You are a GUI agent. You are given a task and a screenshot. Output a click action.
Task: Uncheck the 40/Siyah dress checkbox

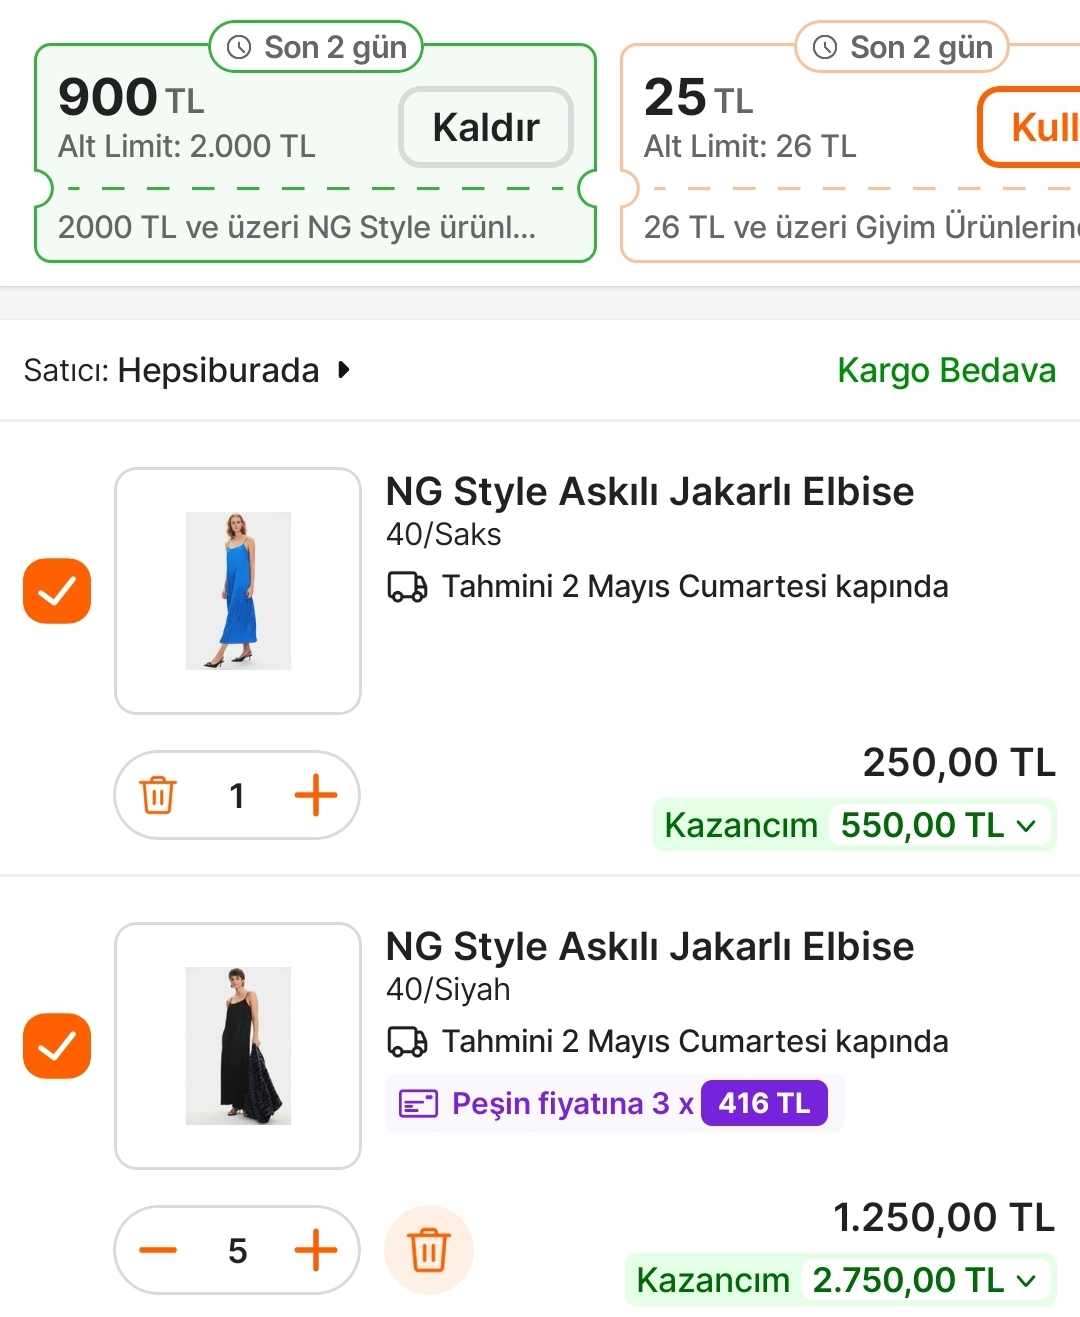coord(57,1046)
